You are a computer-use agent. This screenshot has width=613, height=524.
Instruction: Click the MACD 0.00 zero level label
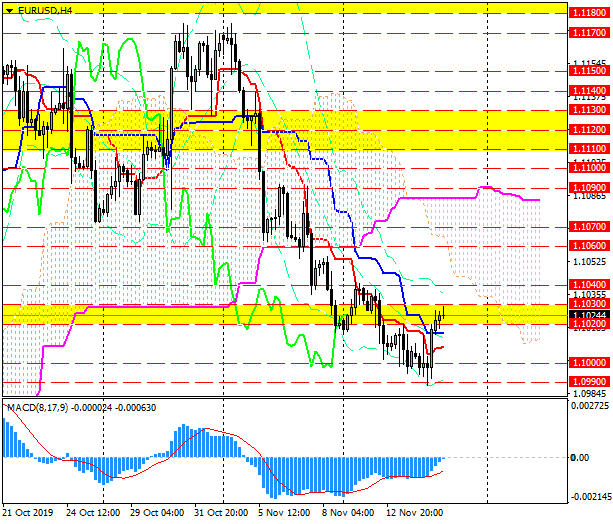579,458
